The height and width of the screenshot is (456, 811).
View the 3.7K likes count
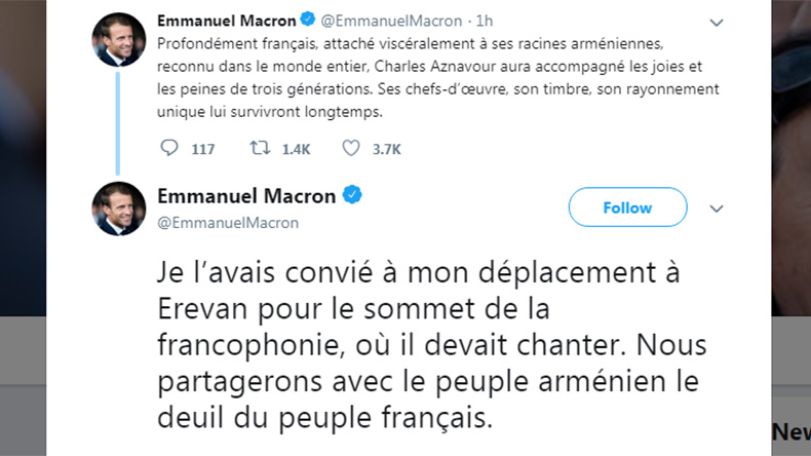click(x=387, y=149)
